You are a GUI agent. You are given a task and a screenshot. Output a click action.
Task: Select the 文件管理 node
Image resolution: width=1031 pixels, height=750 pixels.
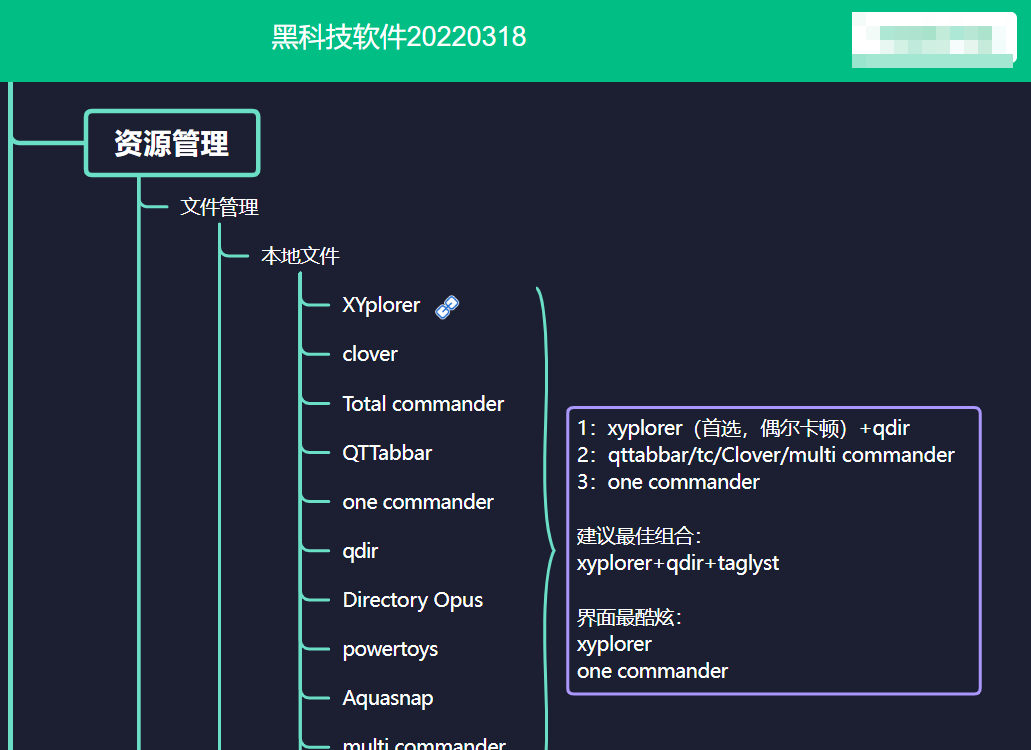point(220,207)
